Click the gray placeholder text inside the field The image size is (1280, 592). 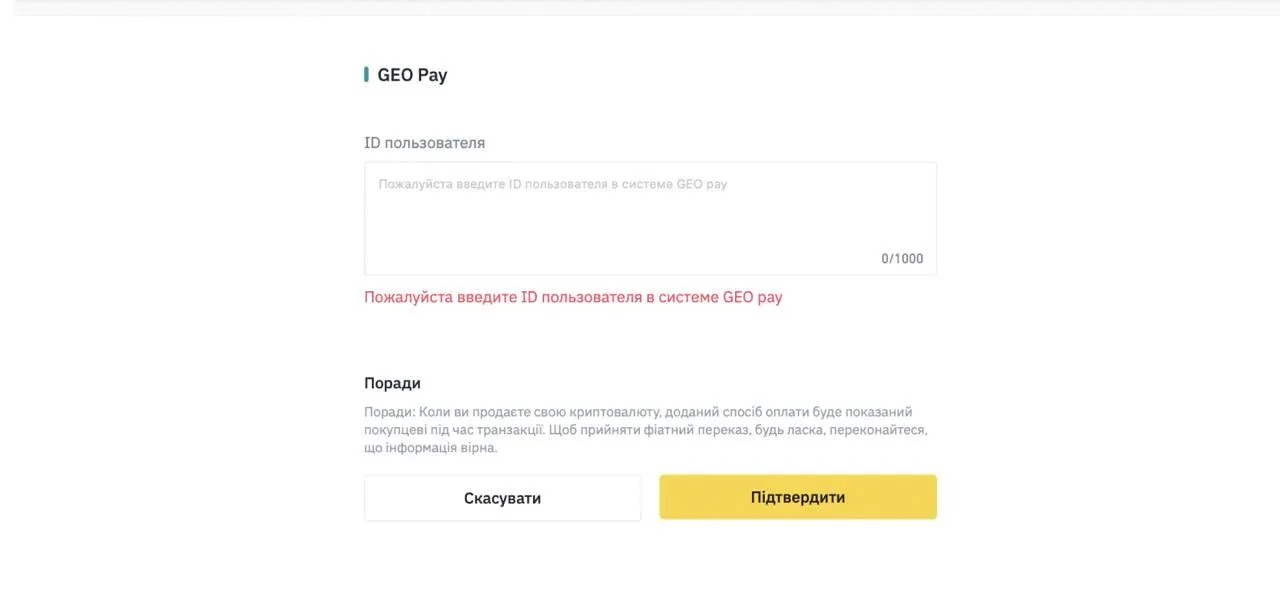[552, 184]
